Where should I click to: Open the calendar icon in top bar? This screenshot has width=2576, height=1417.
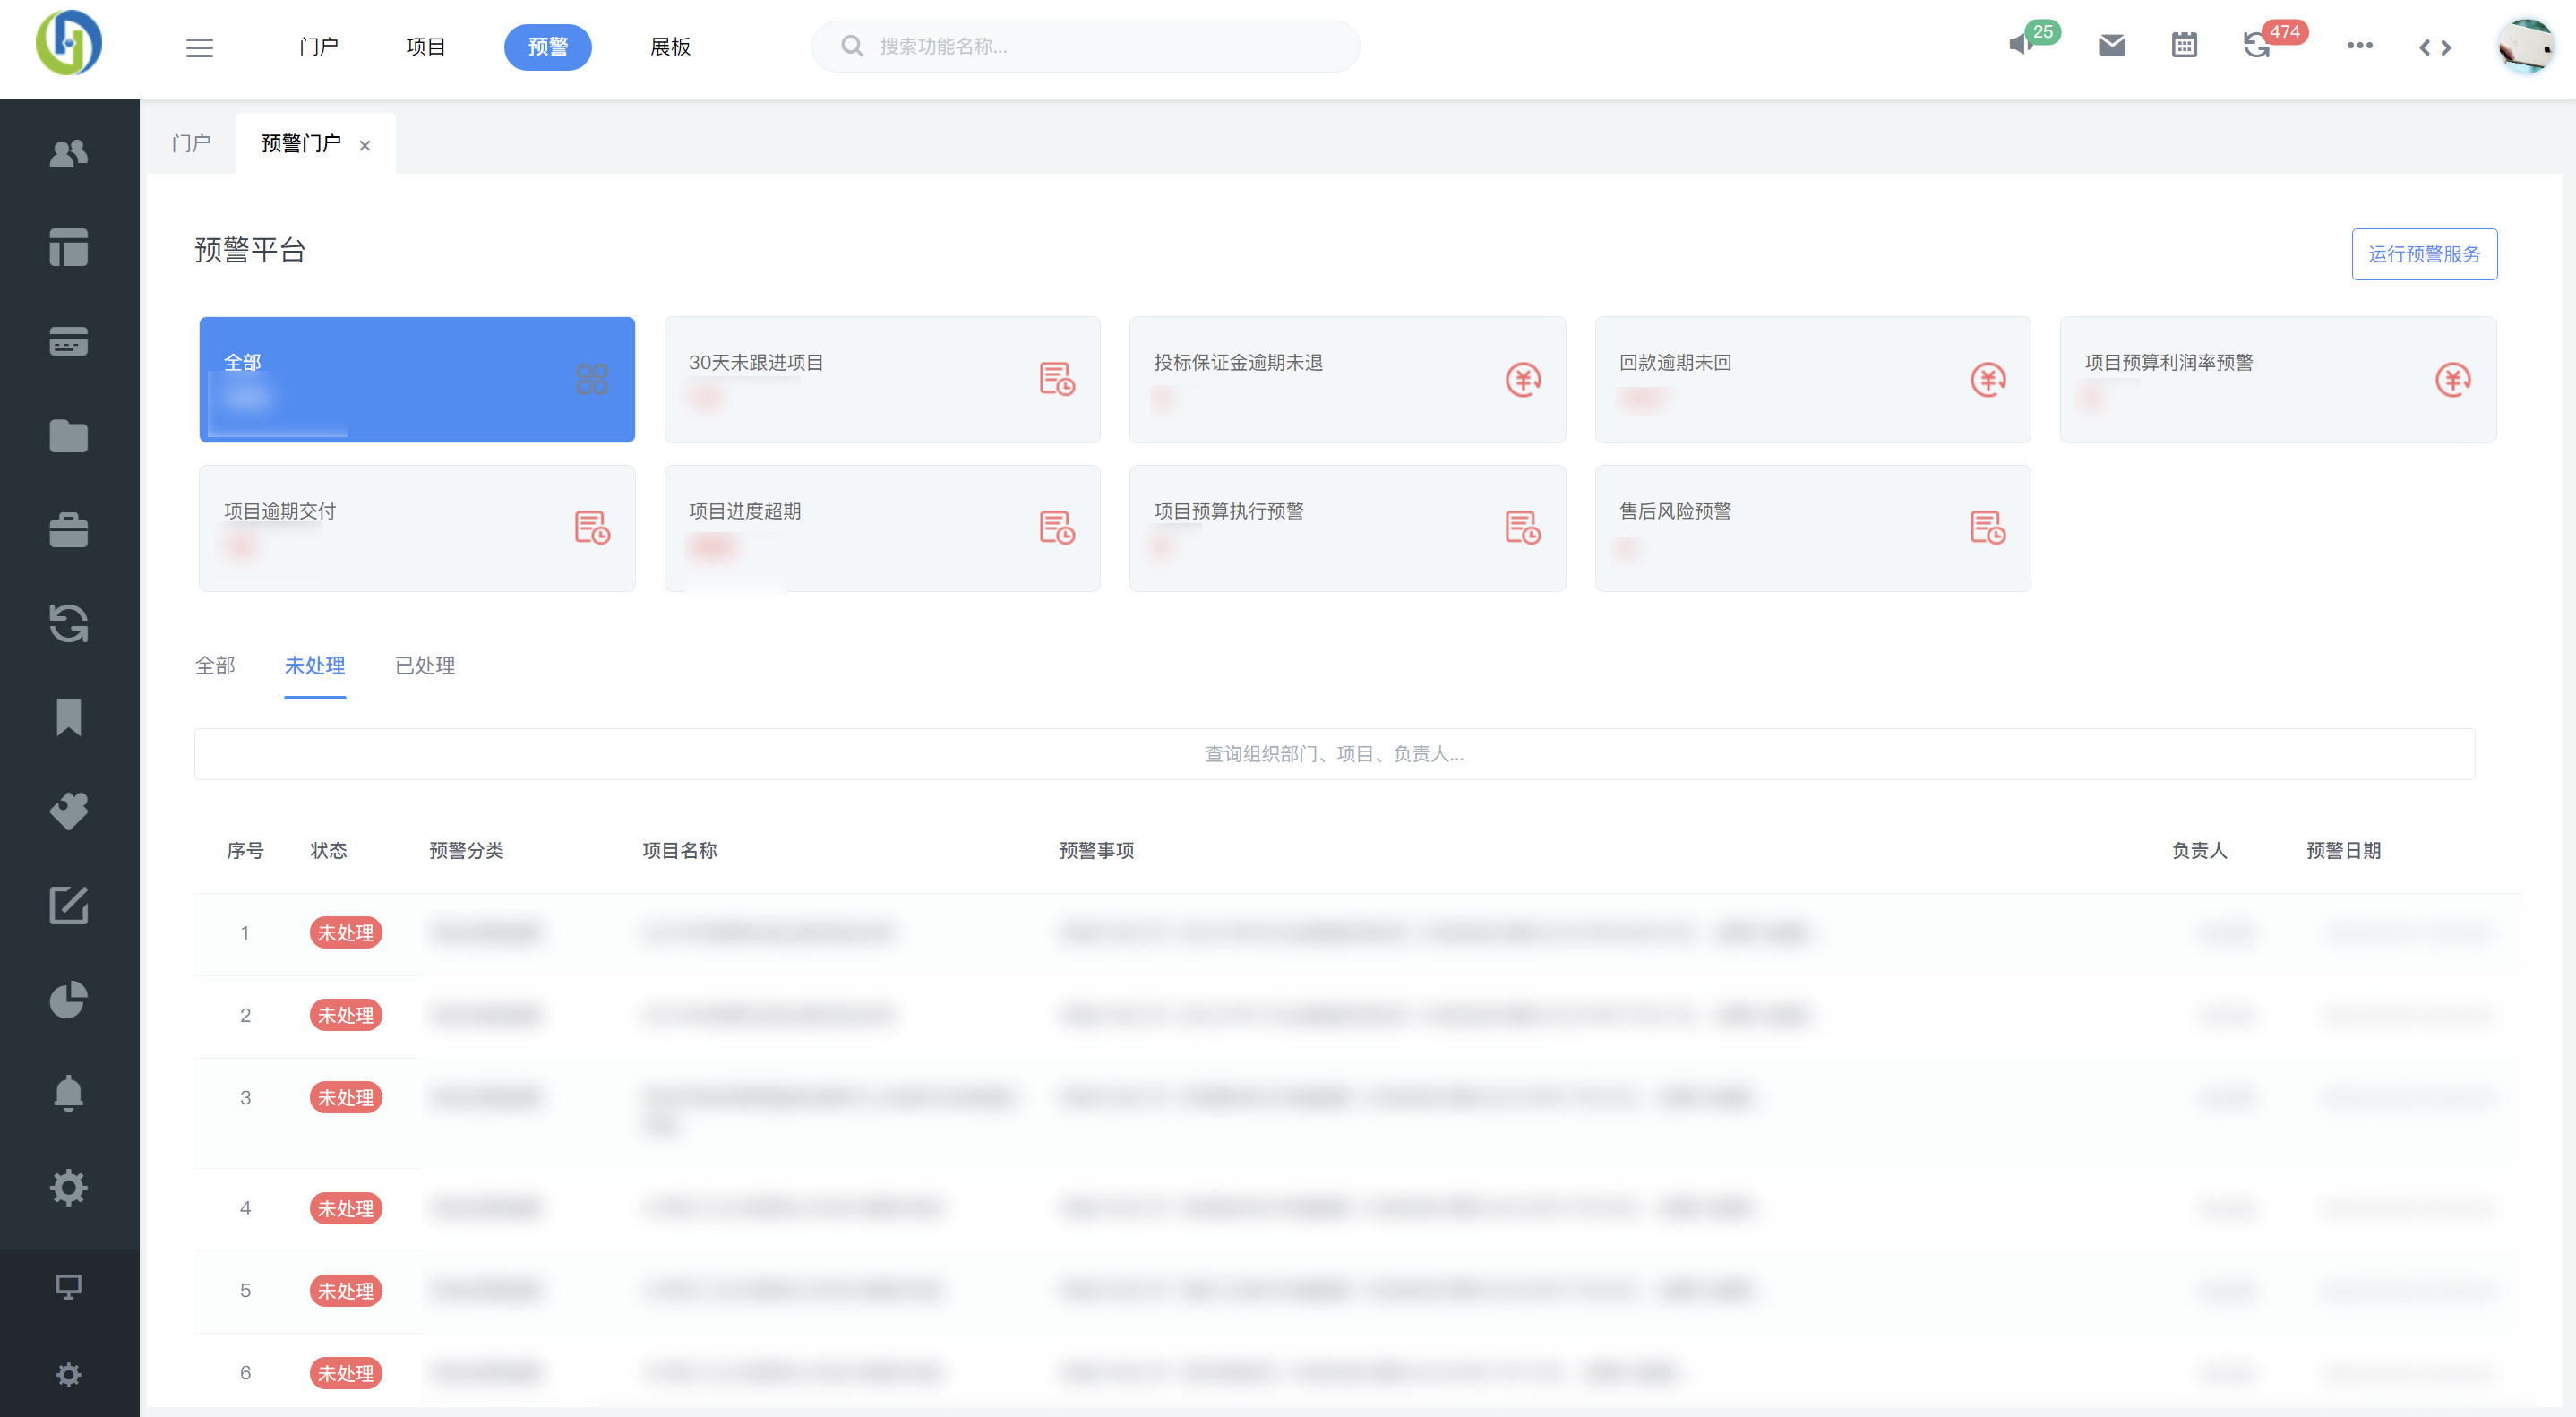click(x=2184, y=46)
